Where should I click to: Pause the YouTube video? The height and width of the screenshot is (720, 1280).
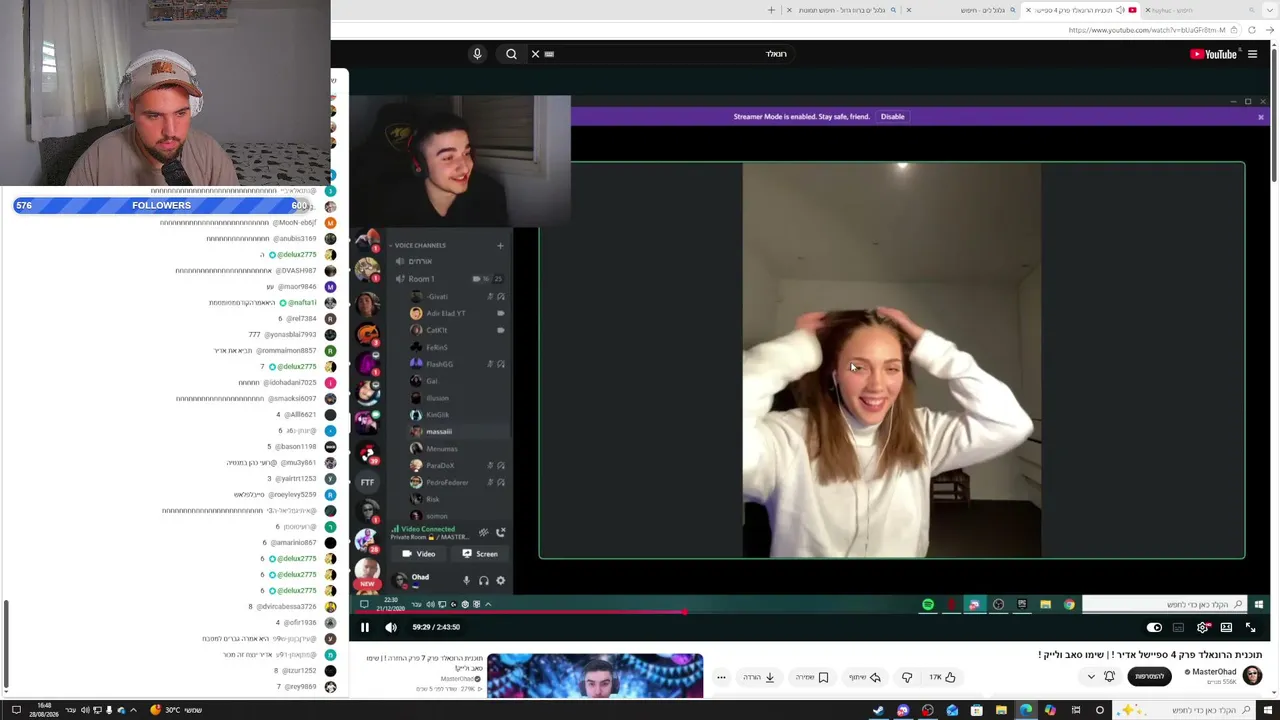point(365,627)
